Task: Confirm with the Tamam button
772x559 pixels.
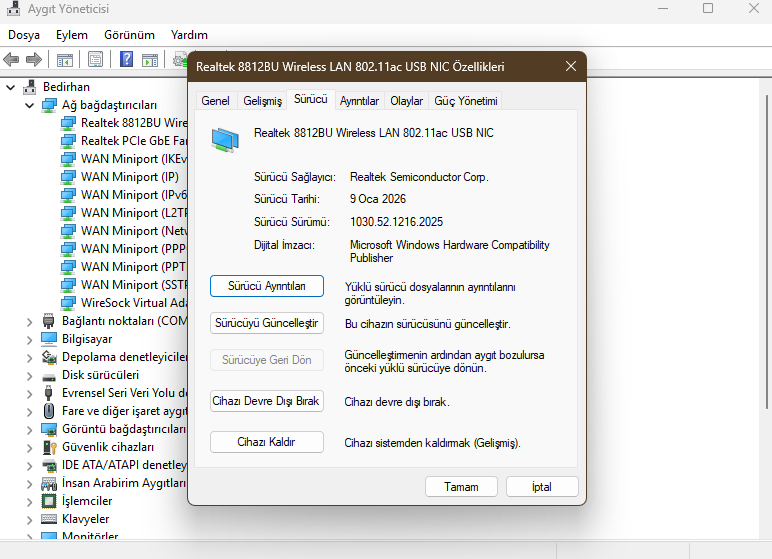Action: [x=461, y=487]
